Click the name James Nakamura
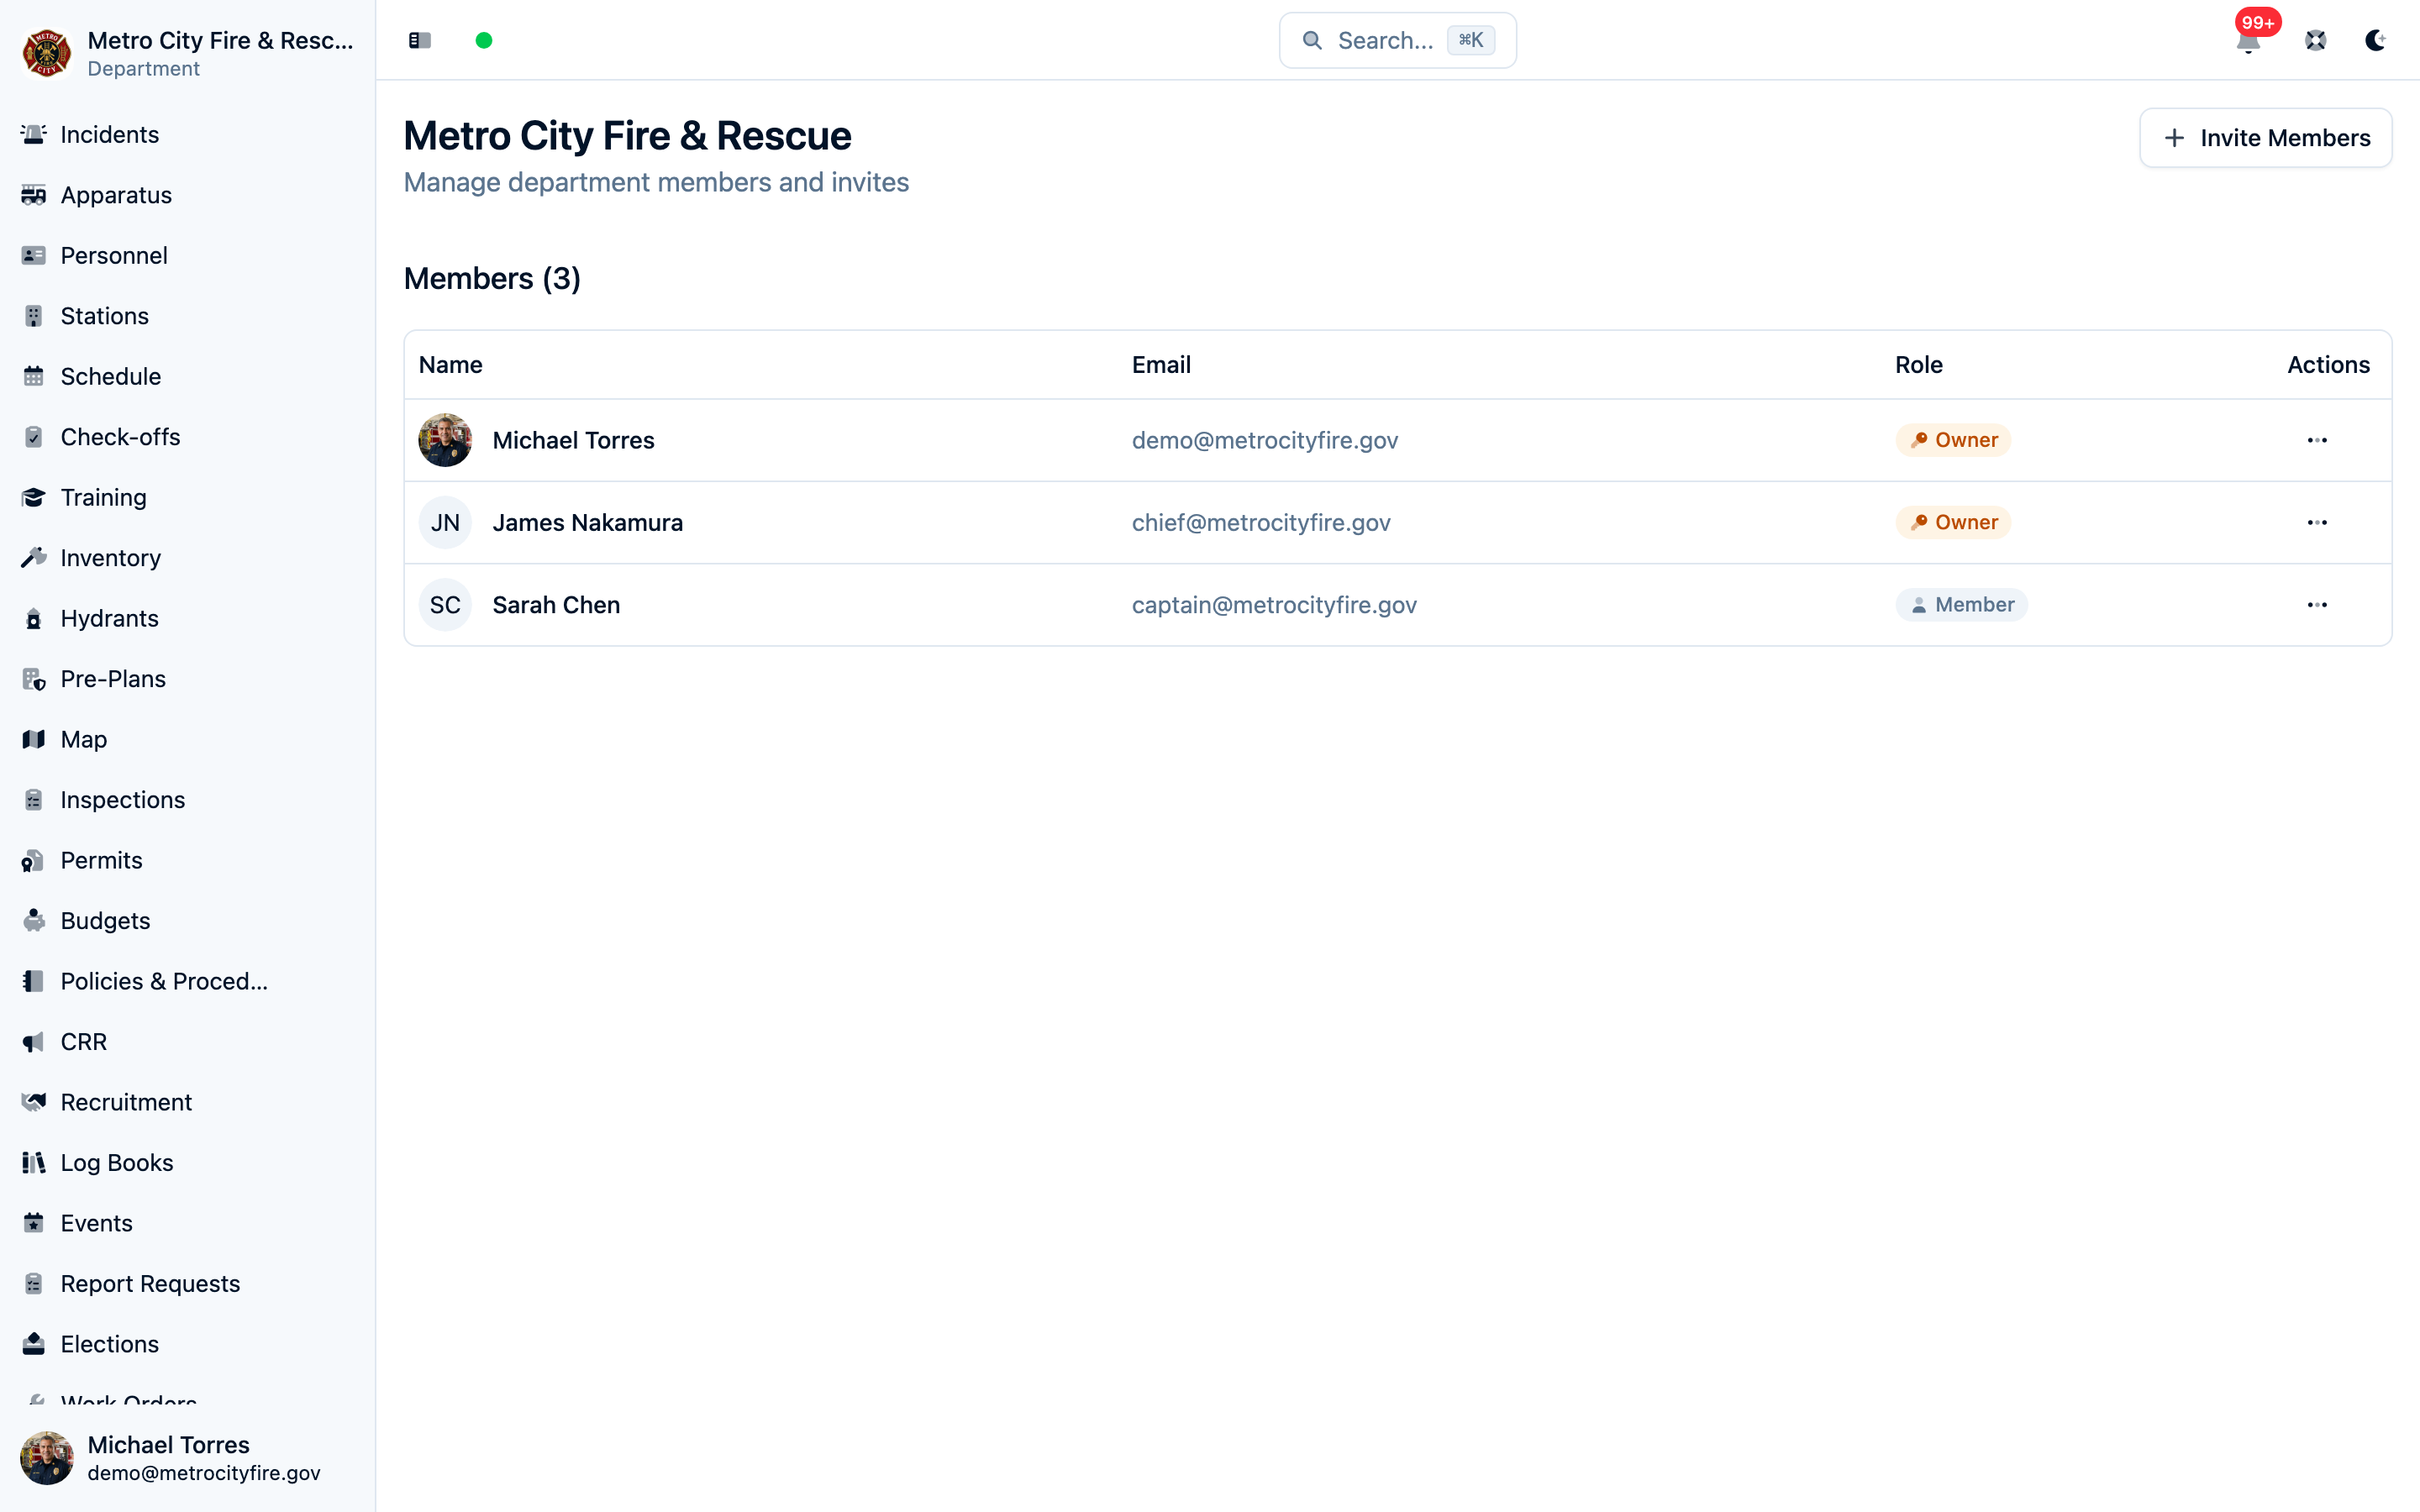The height and width of the screenshot is (1512, 2420). (588, 522)
